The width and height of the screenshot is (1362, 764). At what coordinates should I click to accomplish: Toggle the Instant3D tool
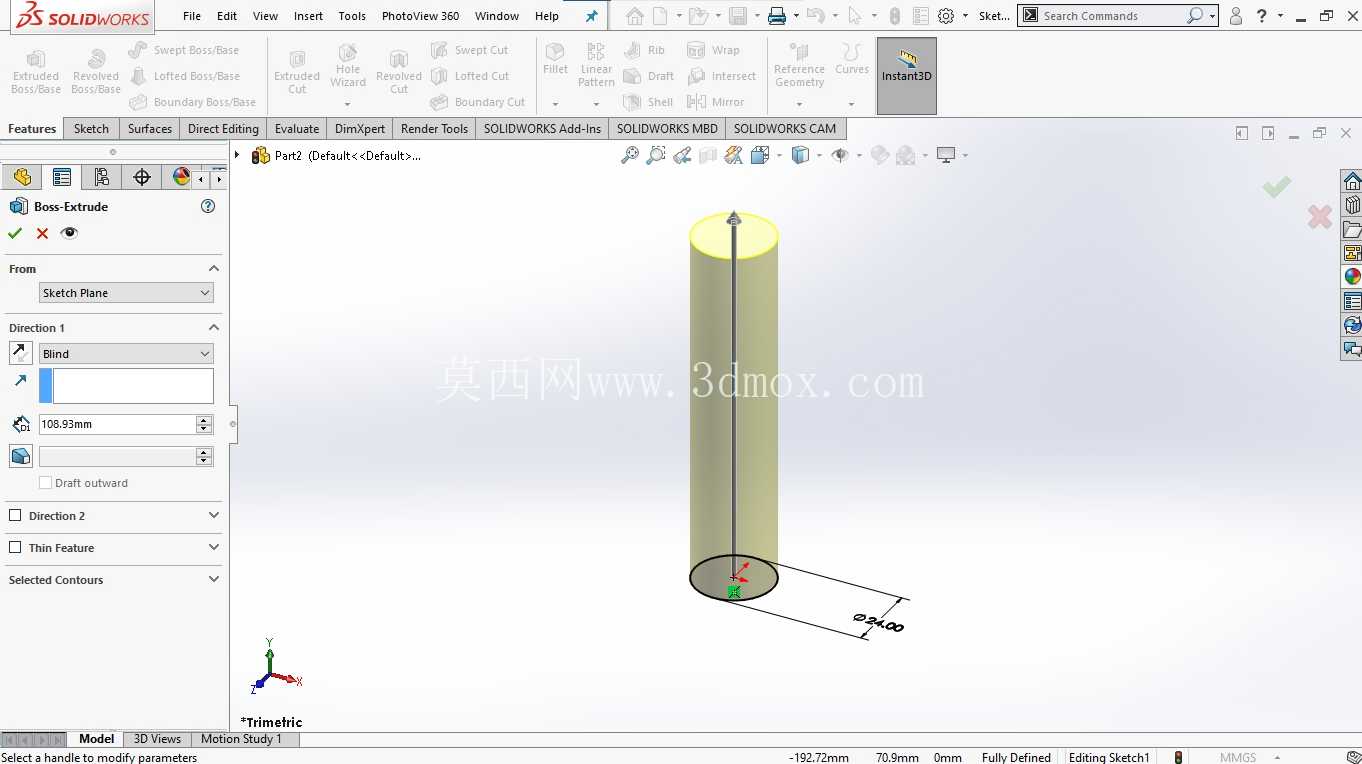906,76
